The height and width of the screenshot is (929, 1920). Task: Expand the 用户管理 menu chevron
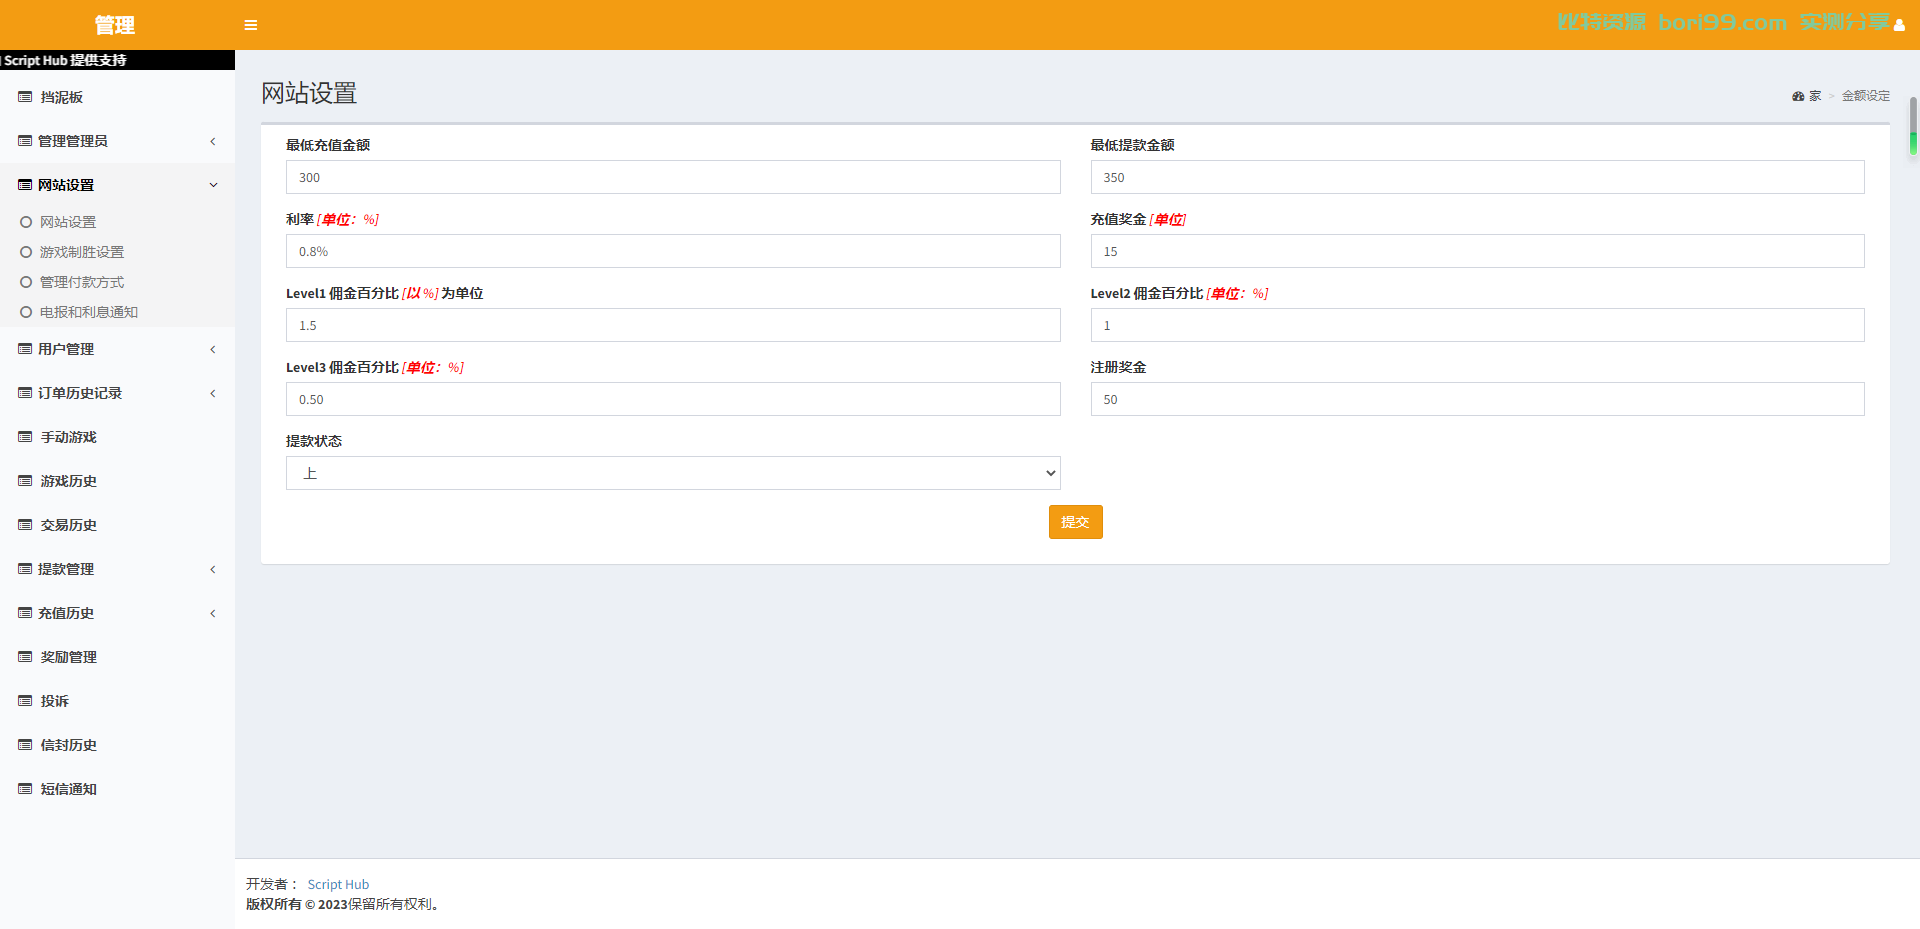tap(213, 349)
